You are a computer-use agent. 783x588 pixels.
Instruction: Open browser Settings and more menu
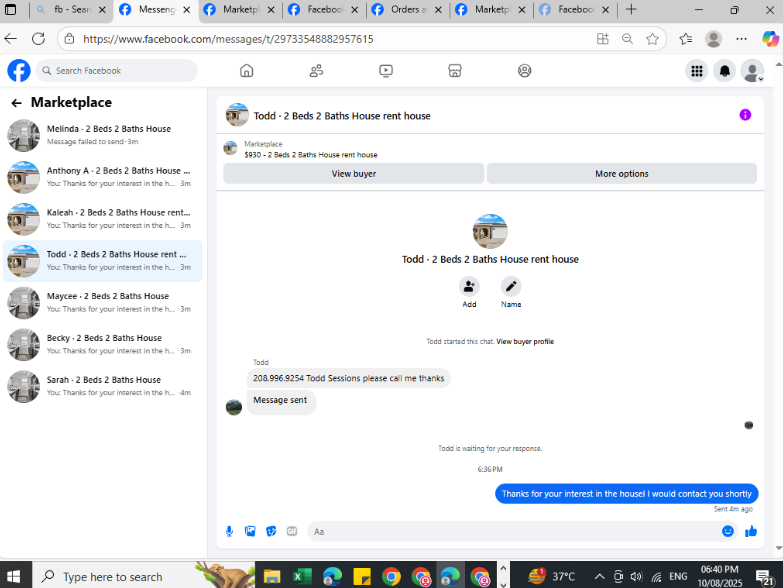pos(742,39)
